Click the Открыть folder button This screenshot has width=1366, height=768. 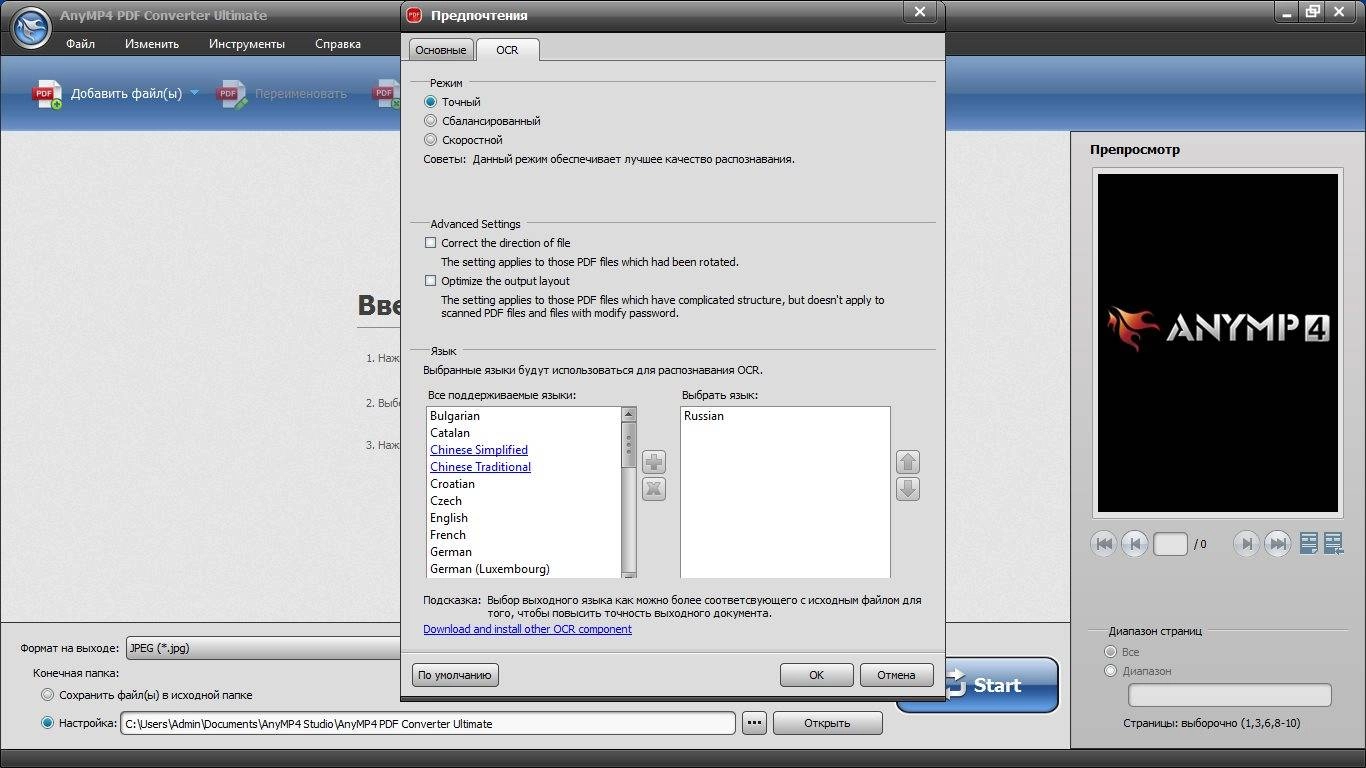click(827, 723)
